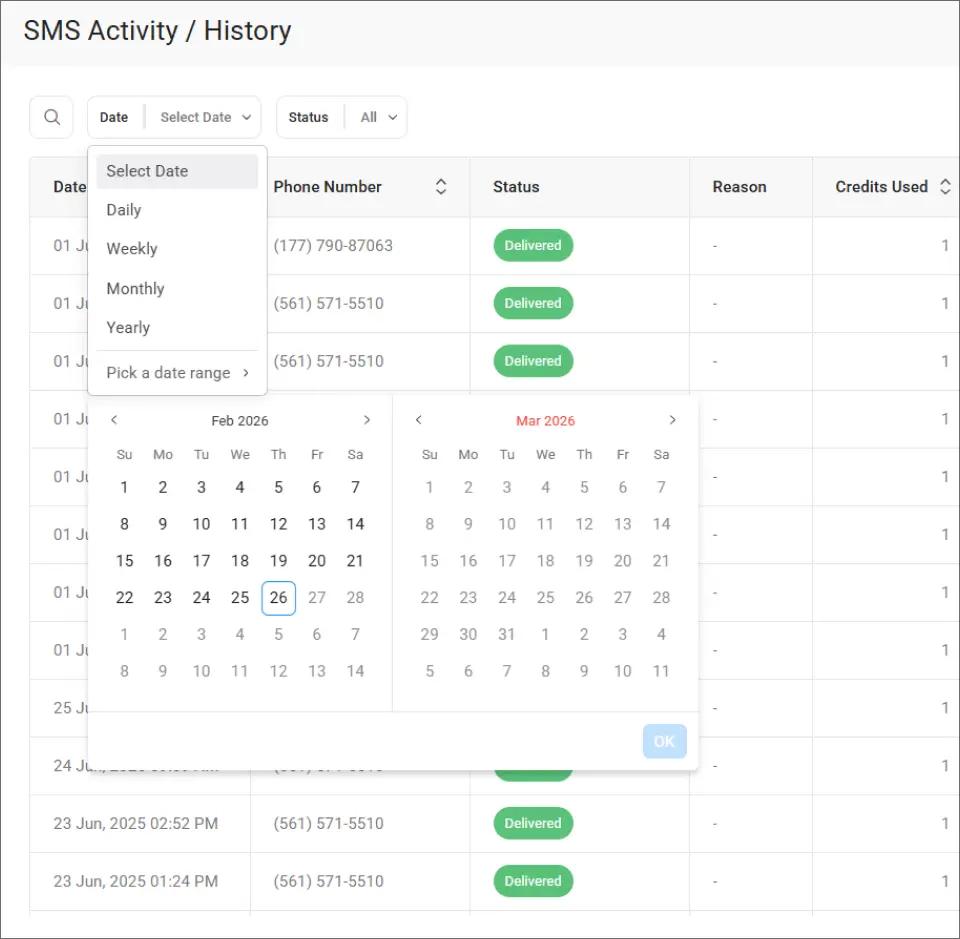Screen dimensions: 960x939
Task: Click the previous month arrow on Mar 2026 calendar
Action: [419, 420]
